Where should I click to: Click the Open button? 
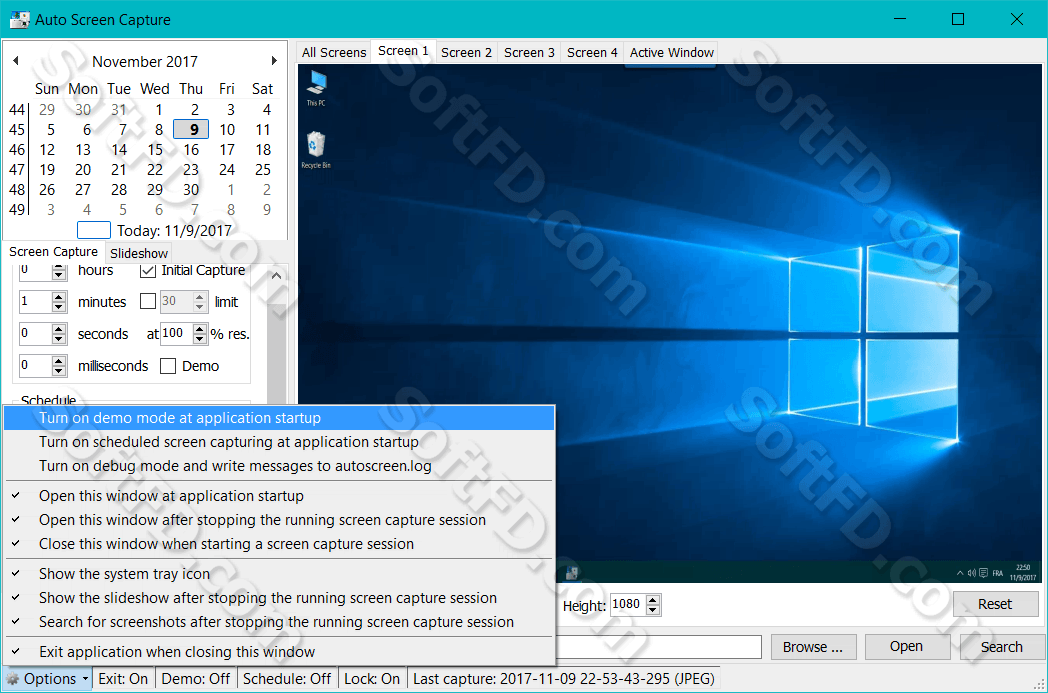click(906, 647)
